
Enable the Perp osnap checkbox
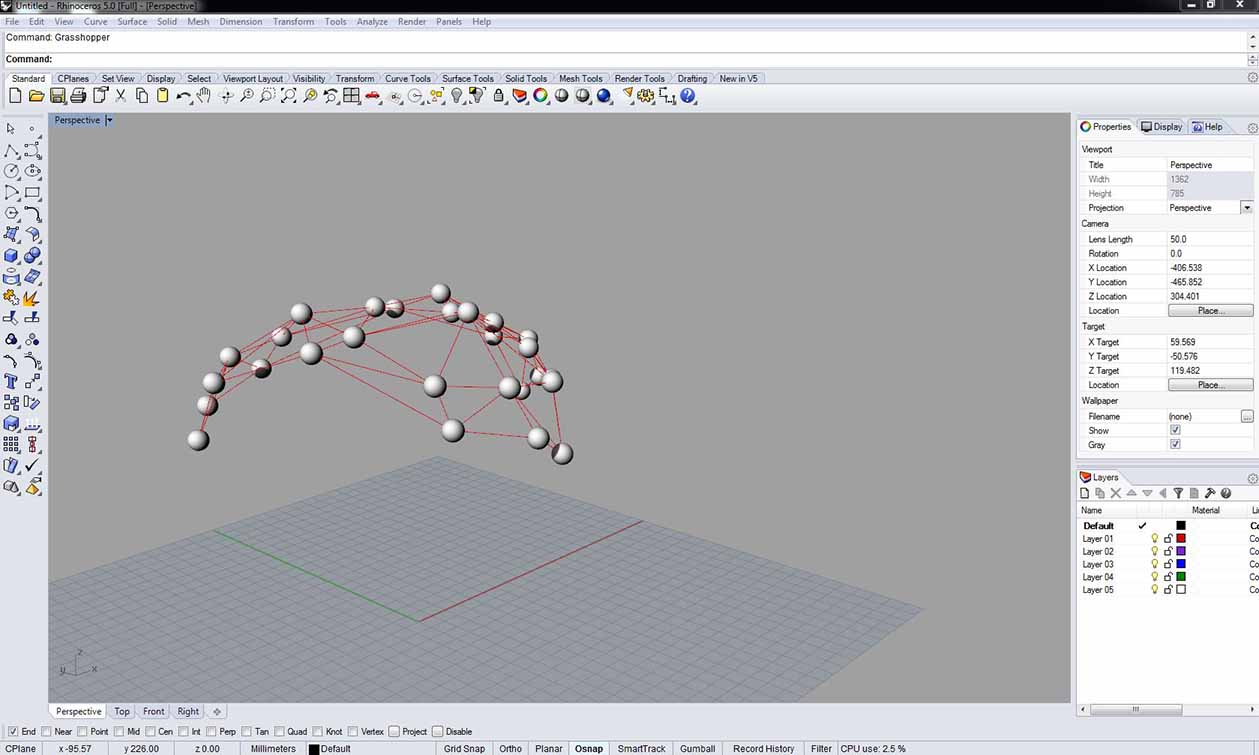[x=212, y=732]
